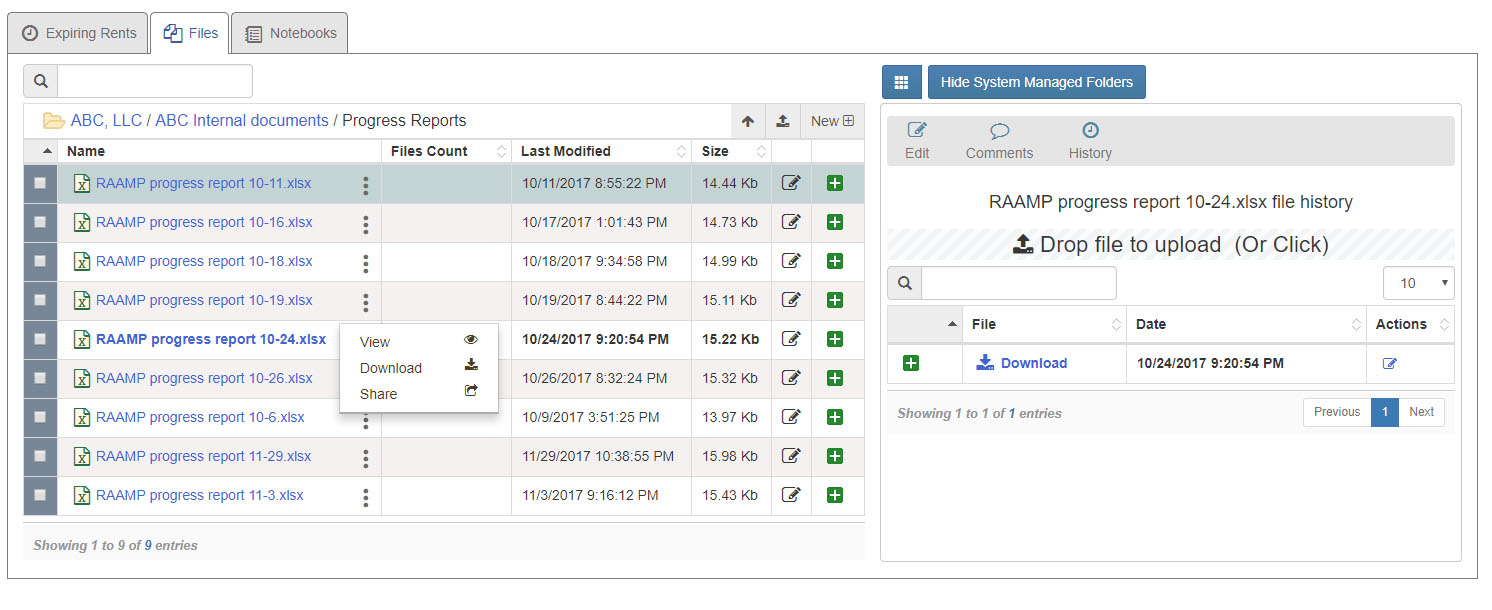Tick the checkbox beside report 11-29.xlsx
The image size is (1492, 610).
pos(40,456)
